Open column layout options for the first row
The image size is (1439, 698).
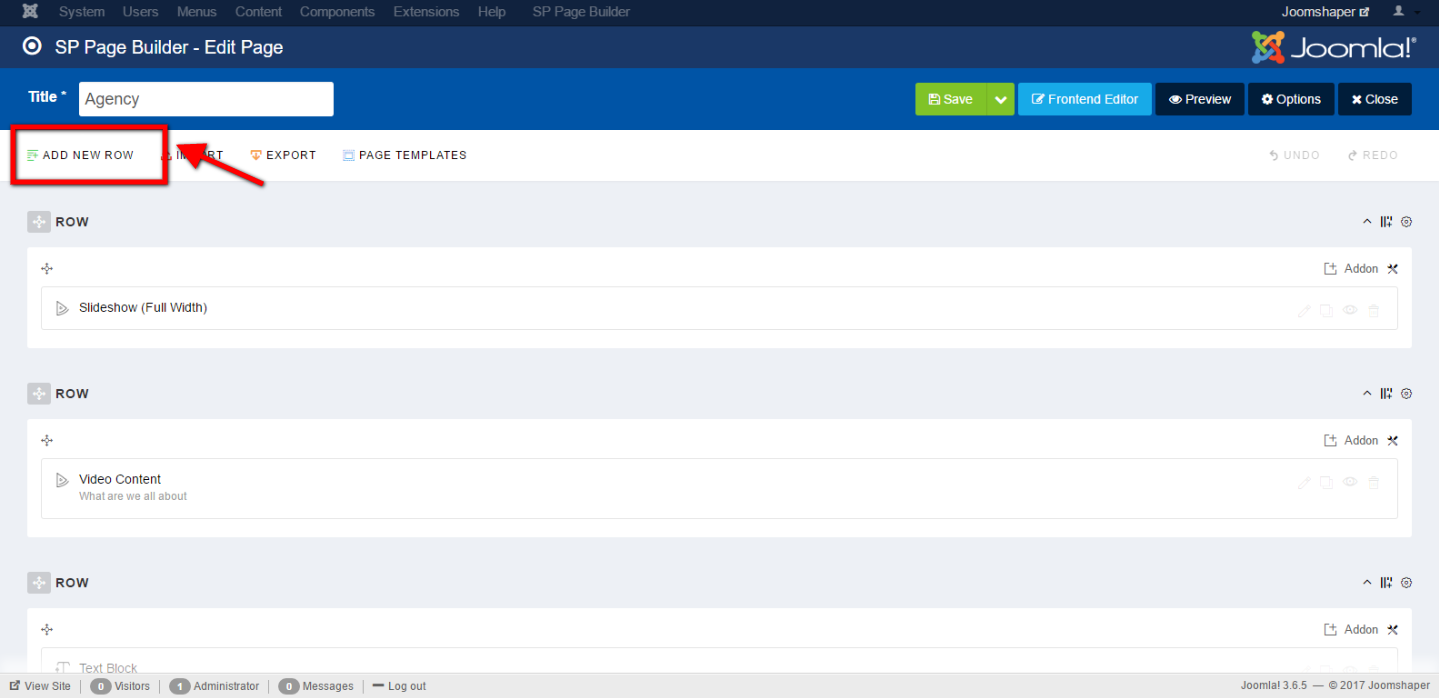[x=1386, y=222]
